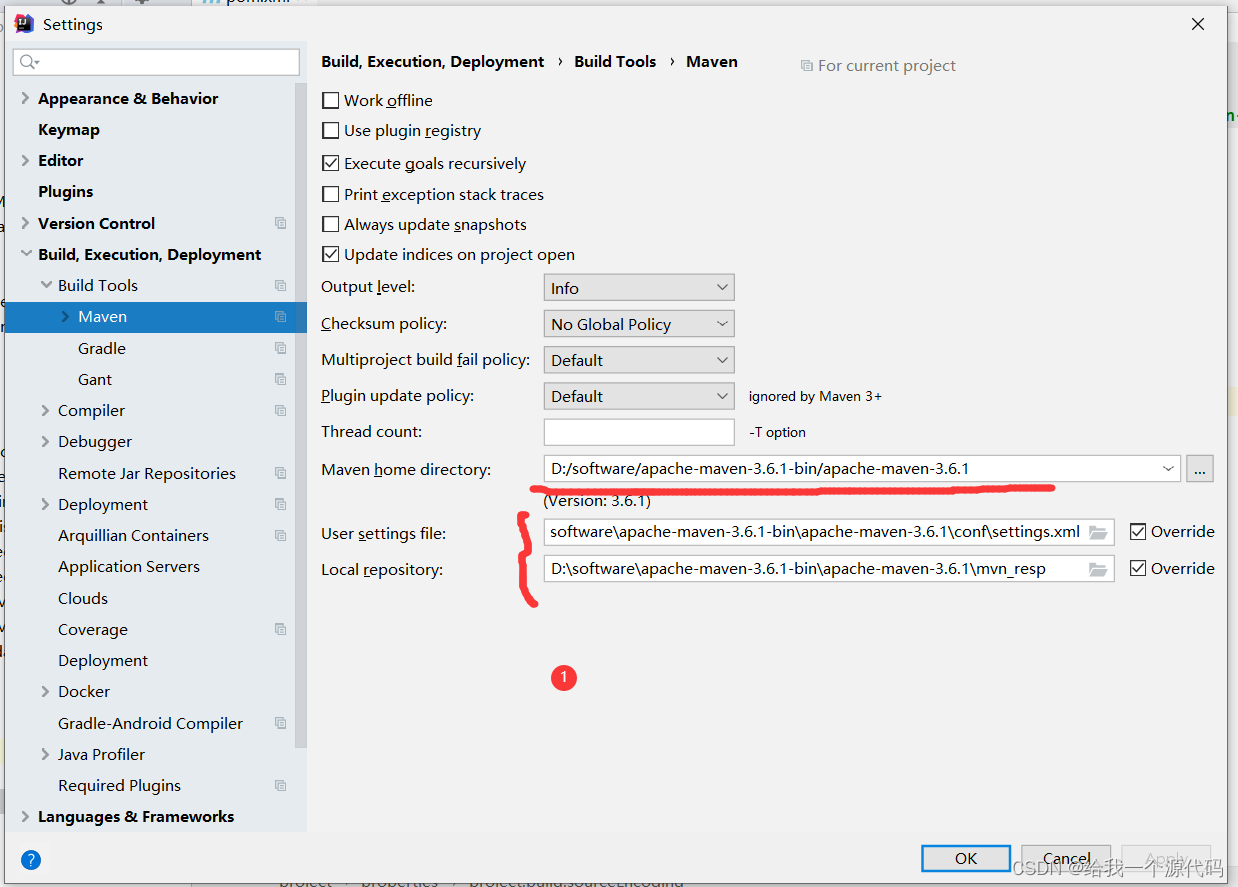Viewport: 1238px width, 887px height.
Task: Click the project-level icon beside Version Control
Action: pos(280,223)
